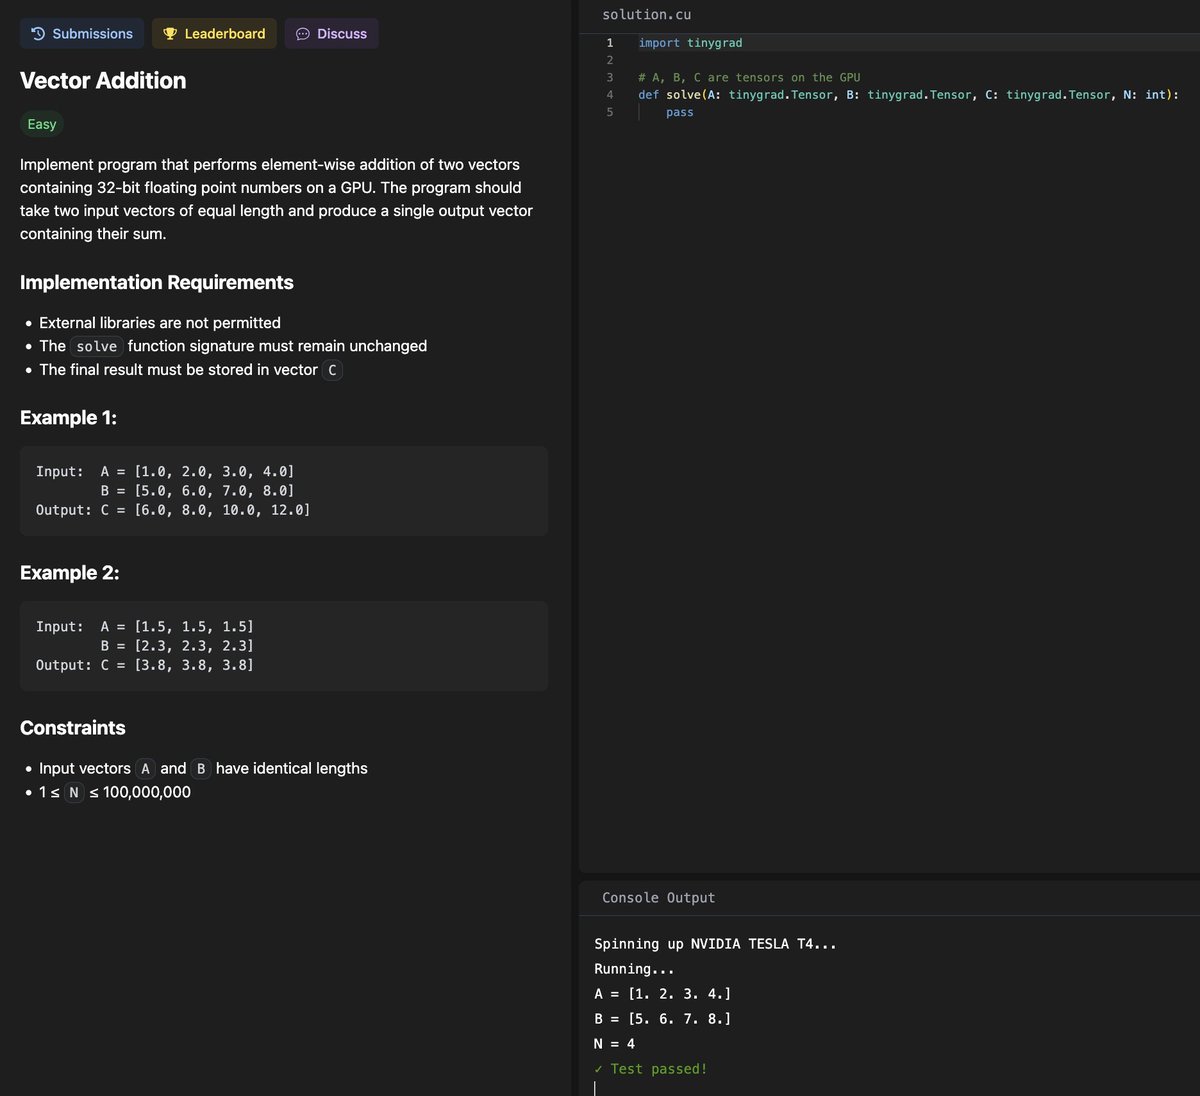Click the divider between problem and editor panels

click(575, 548)
